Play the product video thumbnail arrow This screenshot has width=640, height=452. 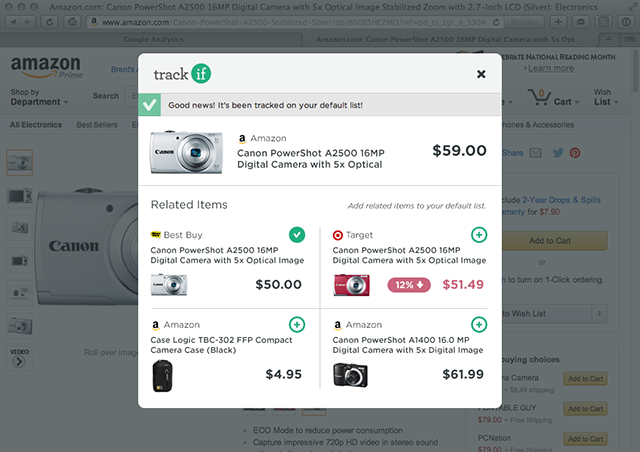click(19, 361)
